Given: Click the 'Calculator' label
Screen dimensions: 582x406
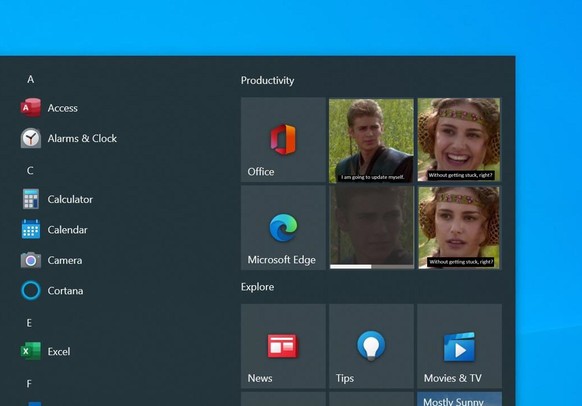Looking at the screenshot, I should [x=70, y=199].
